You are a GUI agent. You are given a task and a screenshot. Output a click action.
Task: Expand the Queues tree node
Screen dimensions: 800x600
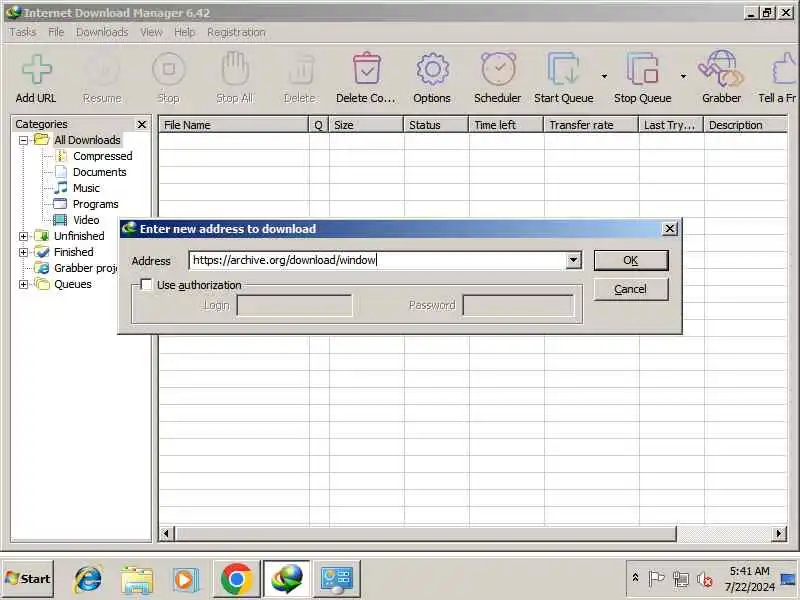pos(23,284)
